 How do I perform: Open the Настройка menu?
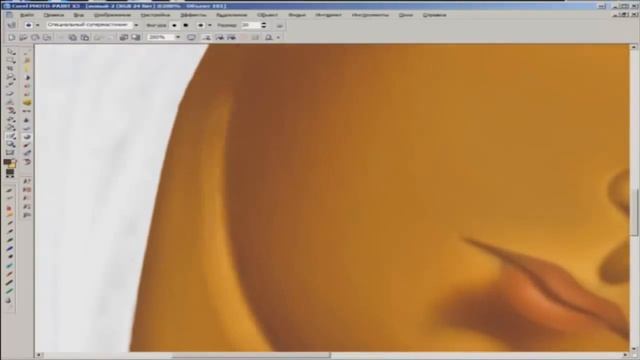(155, 15)
